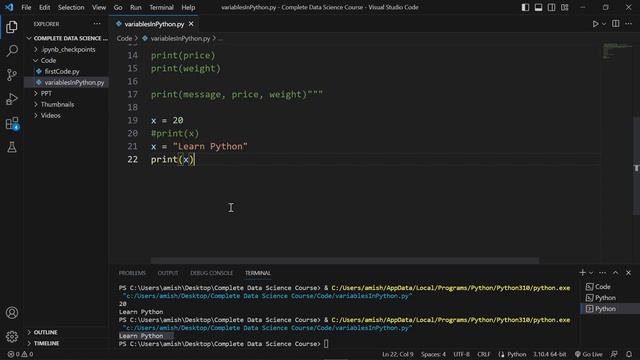This screenshot has width=640, height=360.
Task: Open errors and warnings status indicator
Action: pyautogui.click(x=20, y=354)
